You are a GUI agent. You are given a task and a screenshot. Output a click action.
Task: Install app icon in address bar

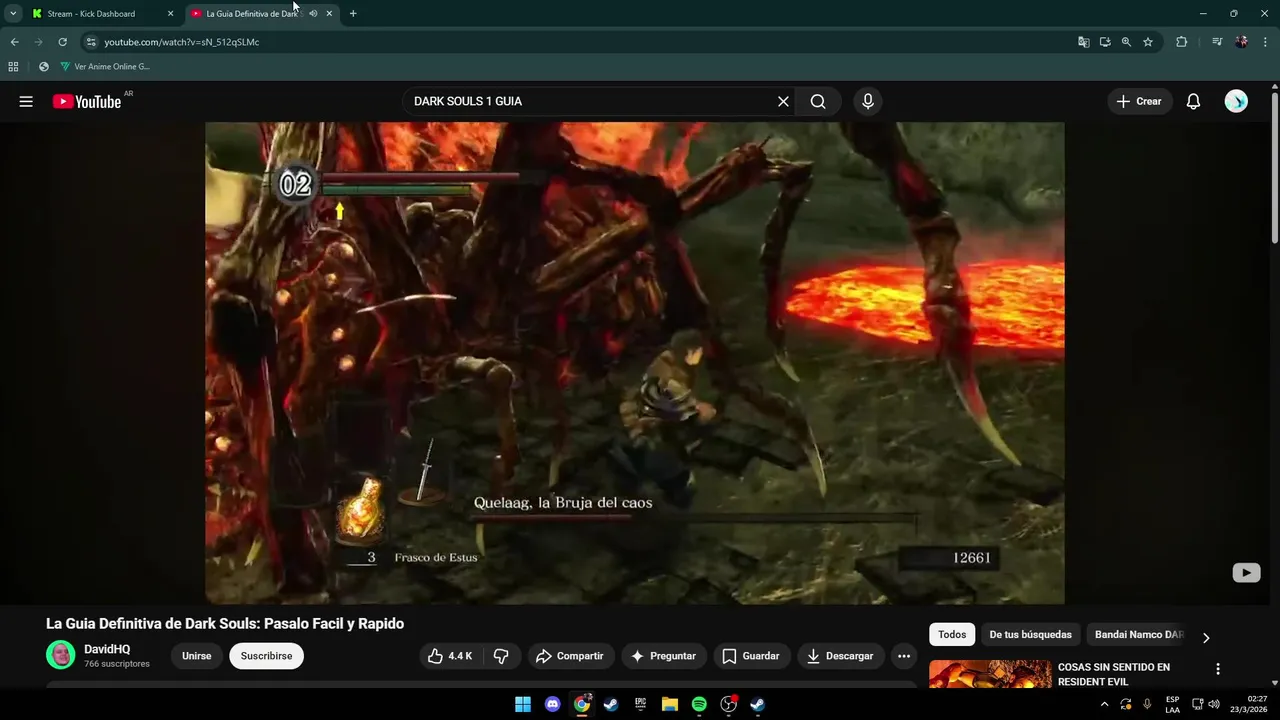click(x=1105, y=42)
